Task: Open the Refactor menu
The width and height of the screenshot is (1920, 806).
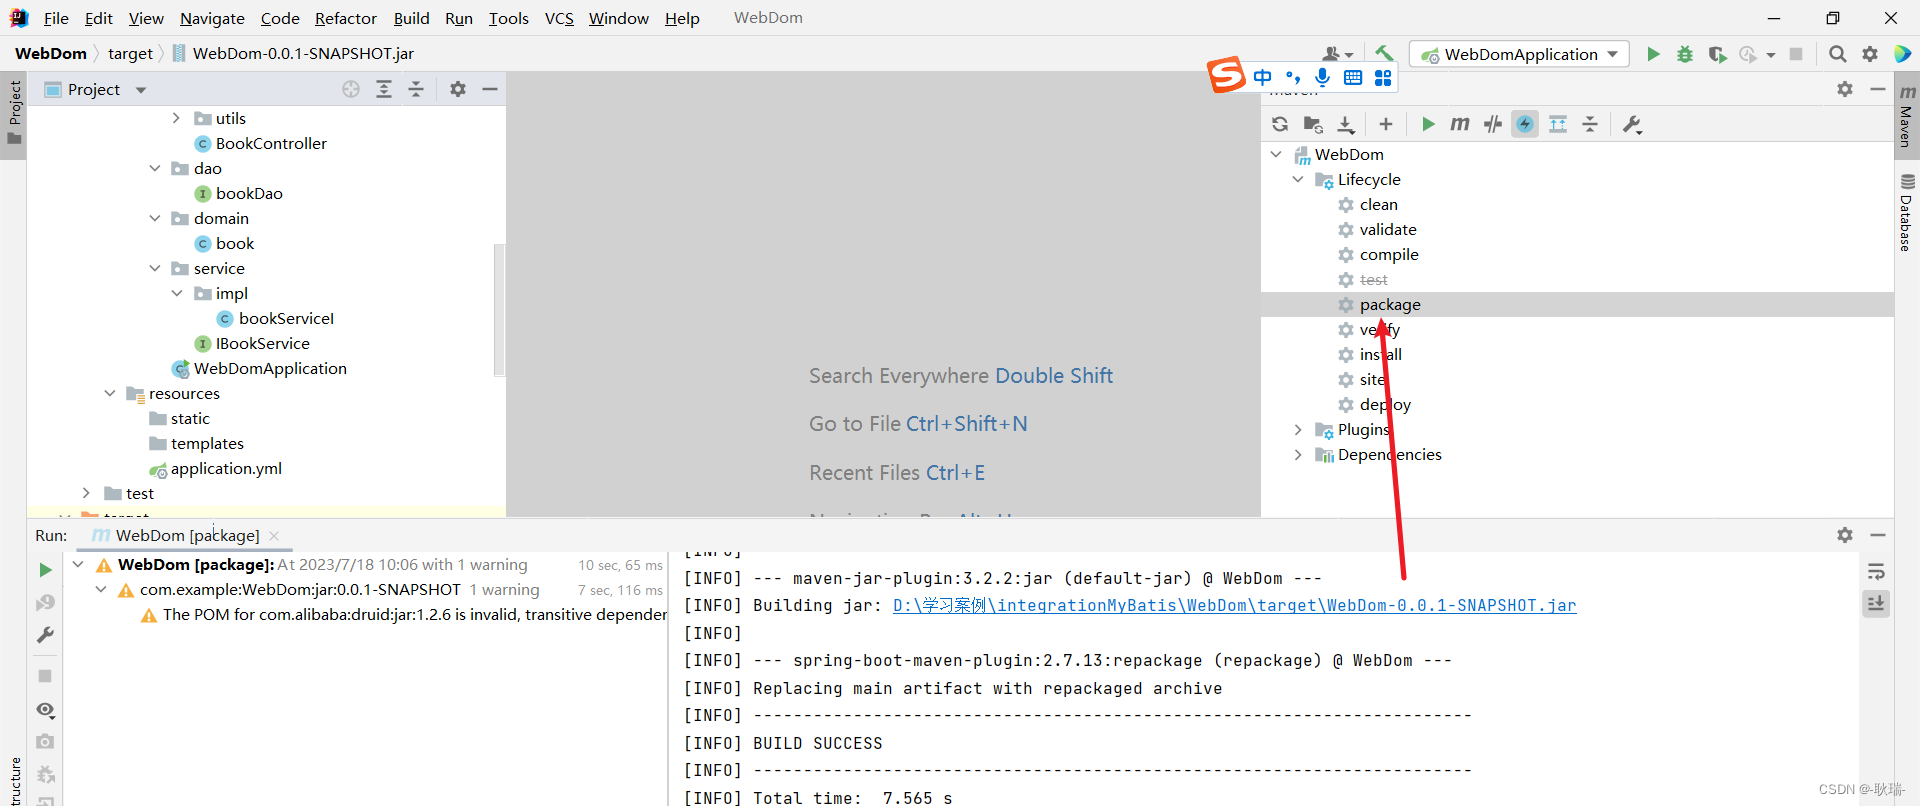Action: (x=345, y=18)
